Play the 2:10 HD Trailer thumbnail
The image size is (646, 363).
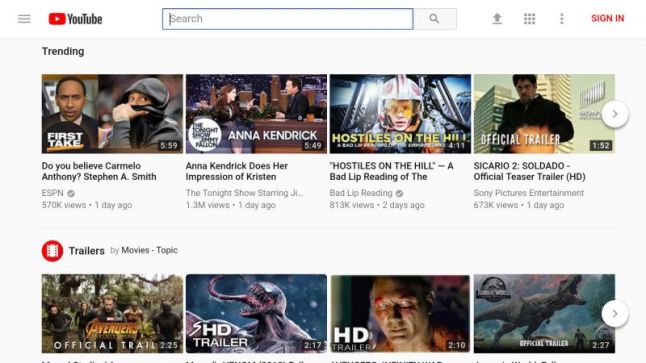(400, 314)
